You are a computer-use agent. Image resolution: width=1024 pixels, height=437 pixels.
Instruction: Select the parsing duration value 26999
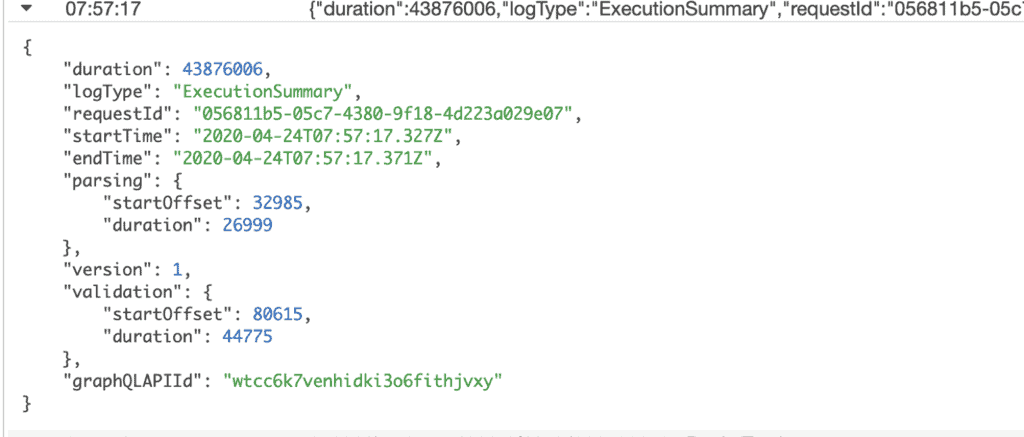[x=240, y=226]
